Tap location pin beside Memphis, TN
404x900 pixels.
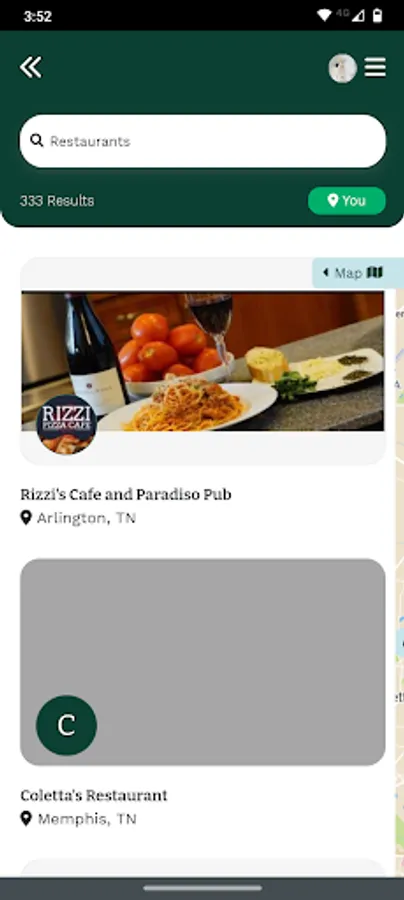pos(26,818)
